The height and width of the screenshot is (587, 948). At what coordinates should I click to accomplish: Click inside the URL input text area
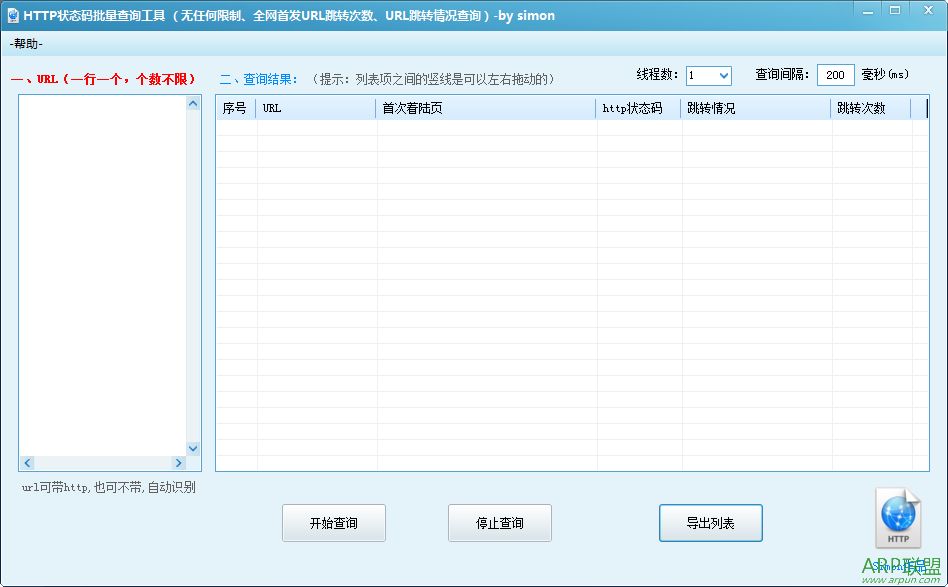tap(100, 270)
